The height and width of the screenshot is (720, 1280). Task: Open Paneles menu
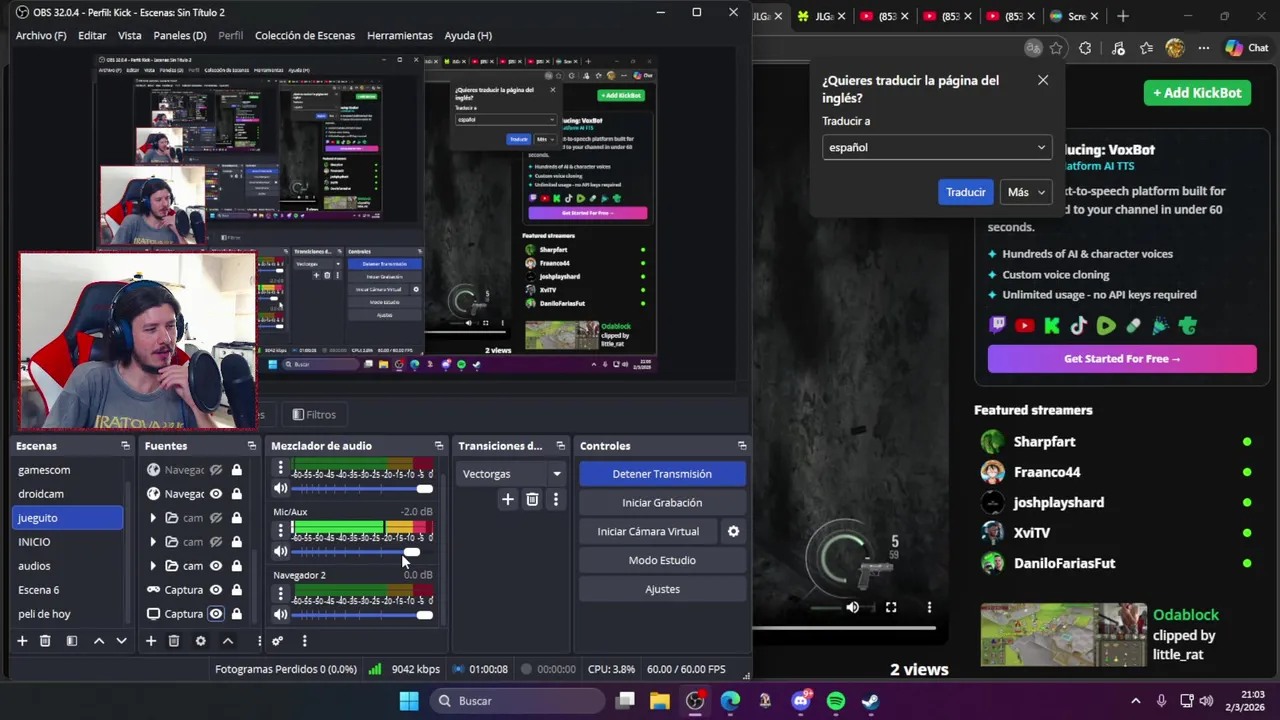tap(180, 35)
